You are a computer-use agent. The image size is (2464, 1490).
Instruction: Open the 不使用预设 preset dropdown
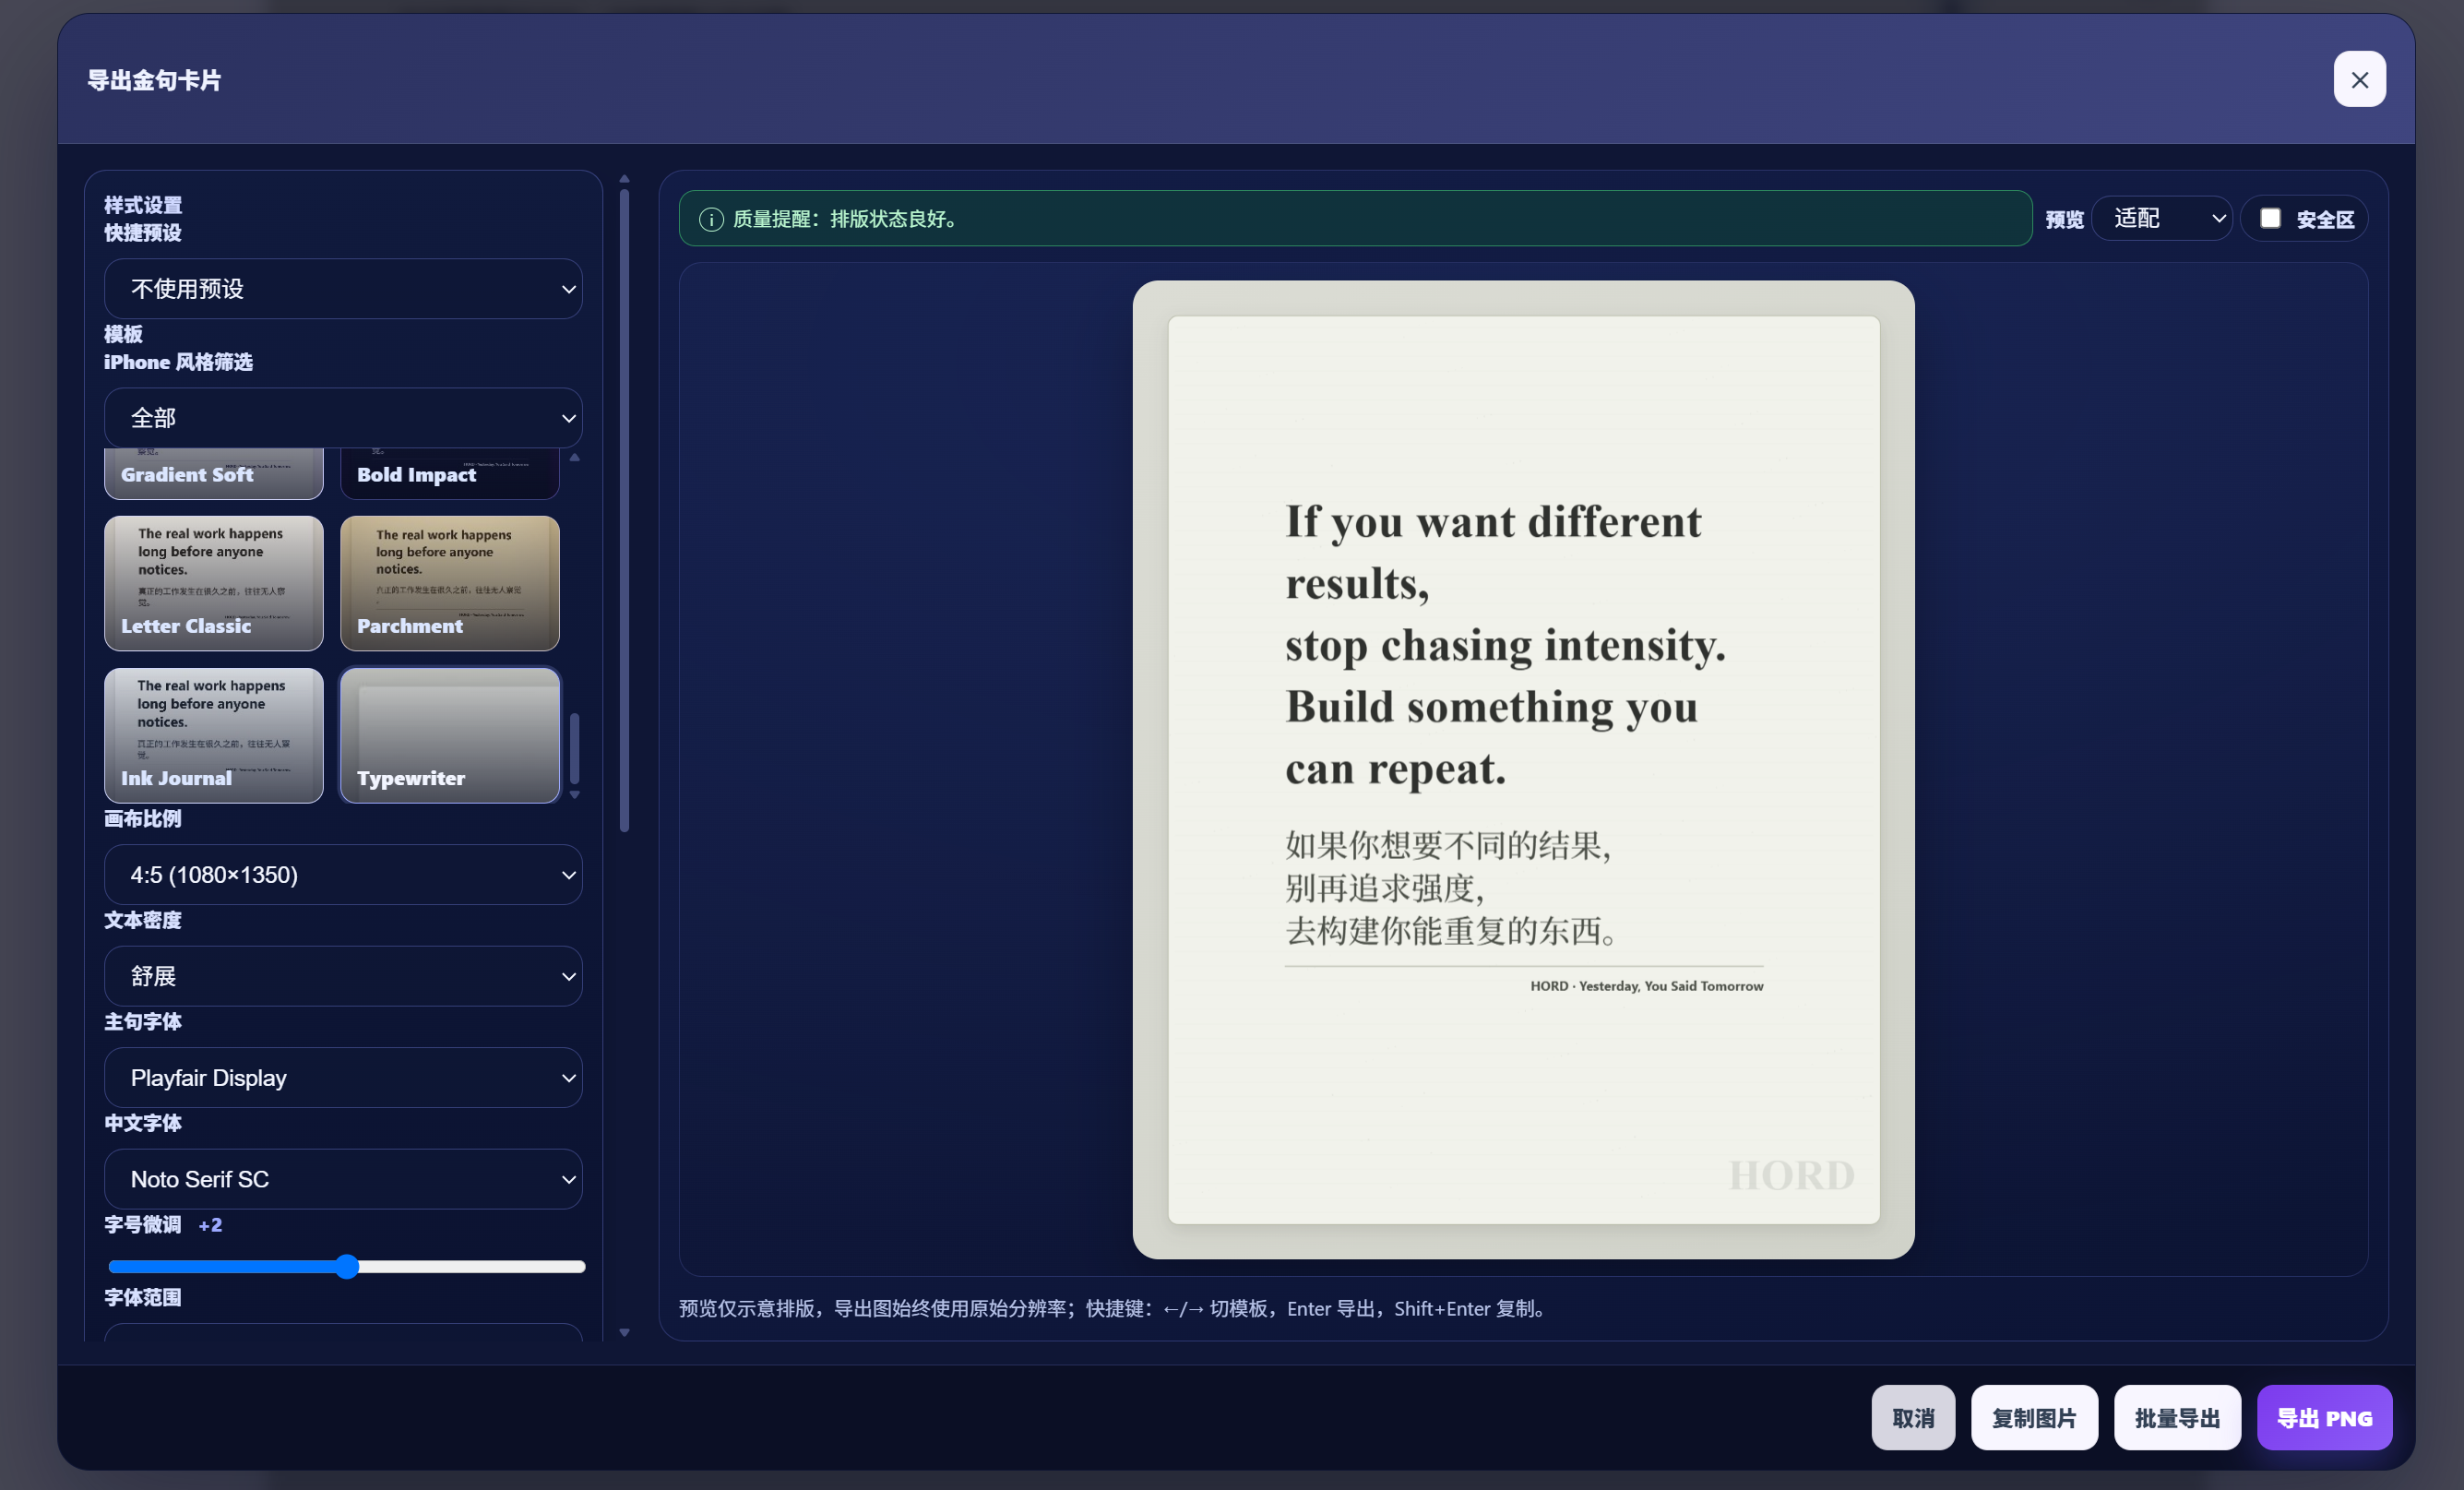(x=343, y=289)
